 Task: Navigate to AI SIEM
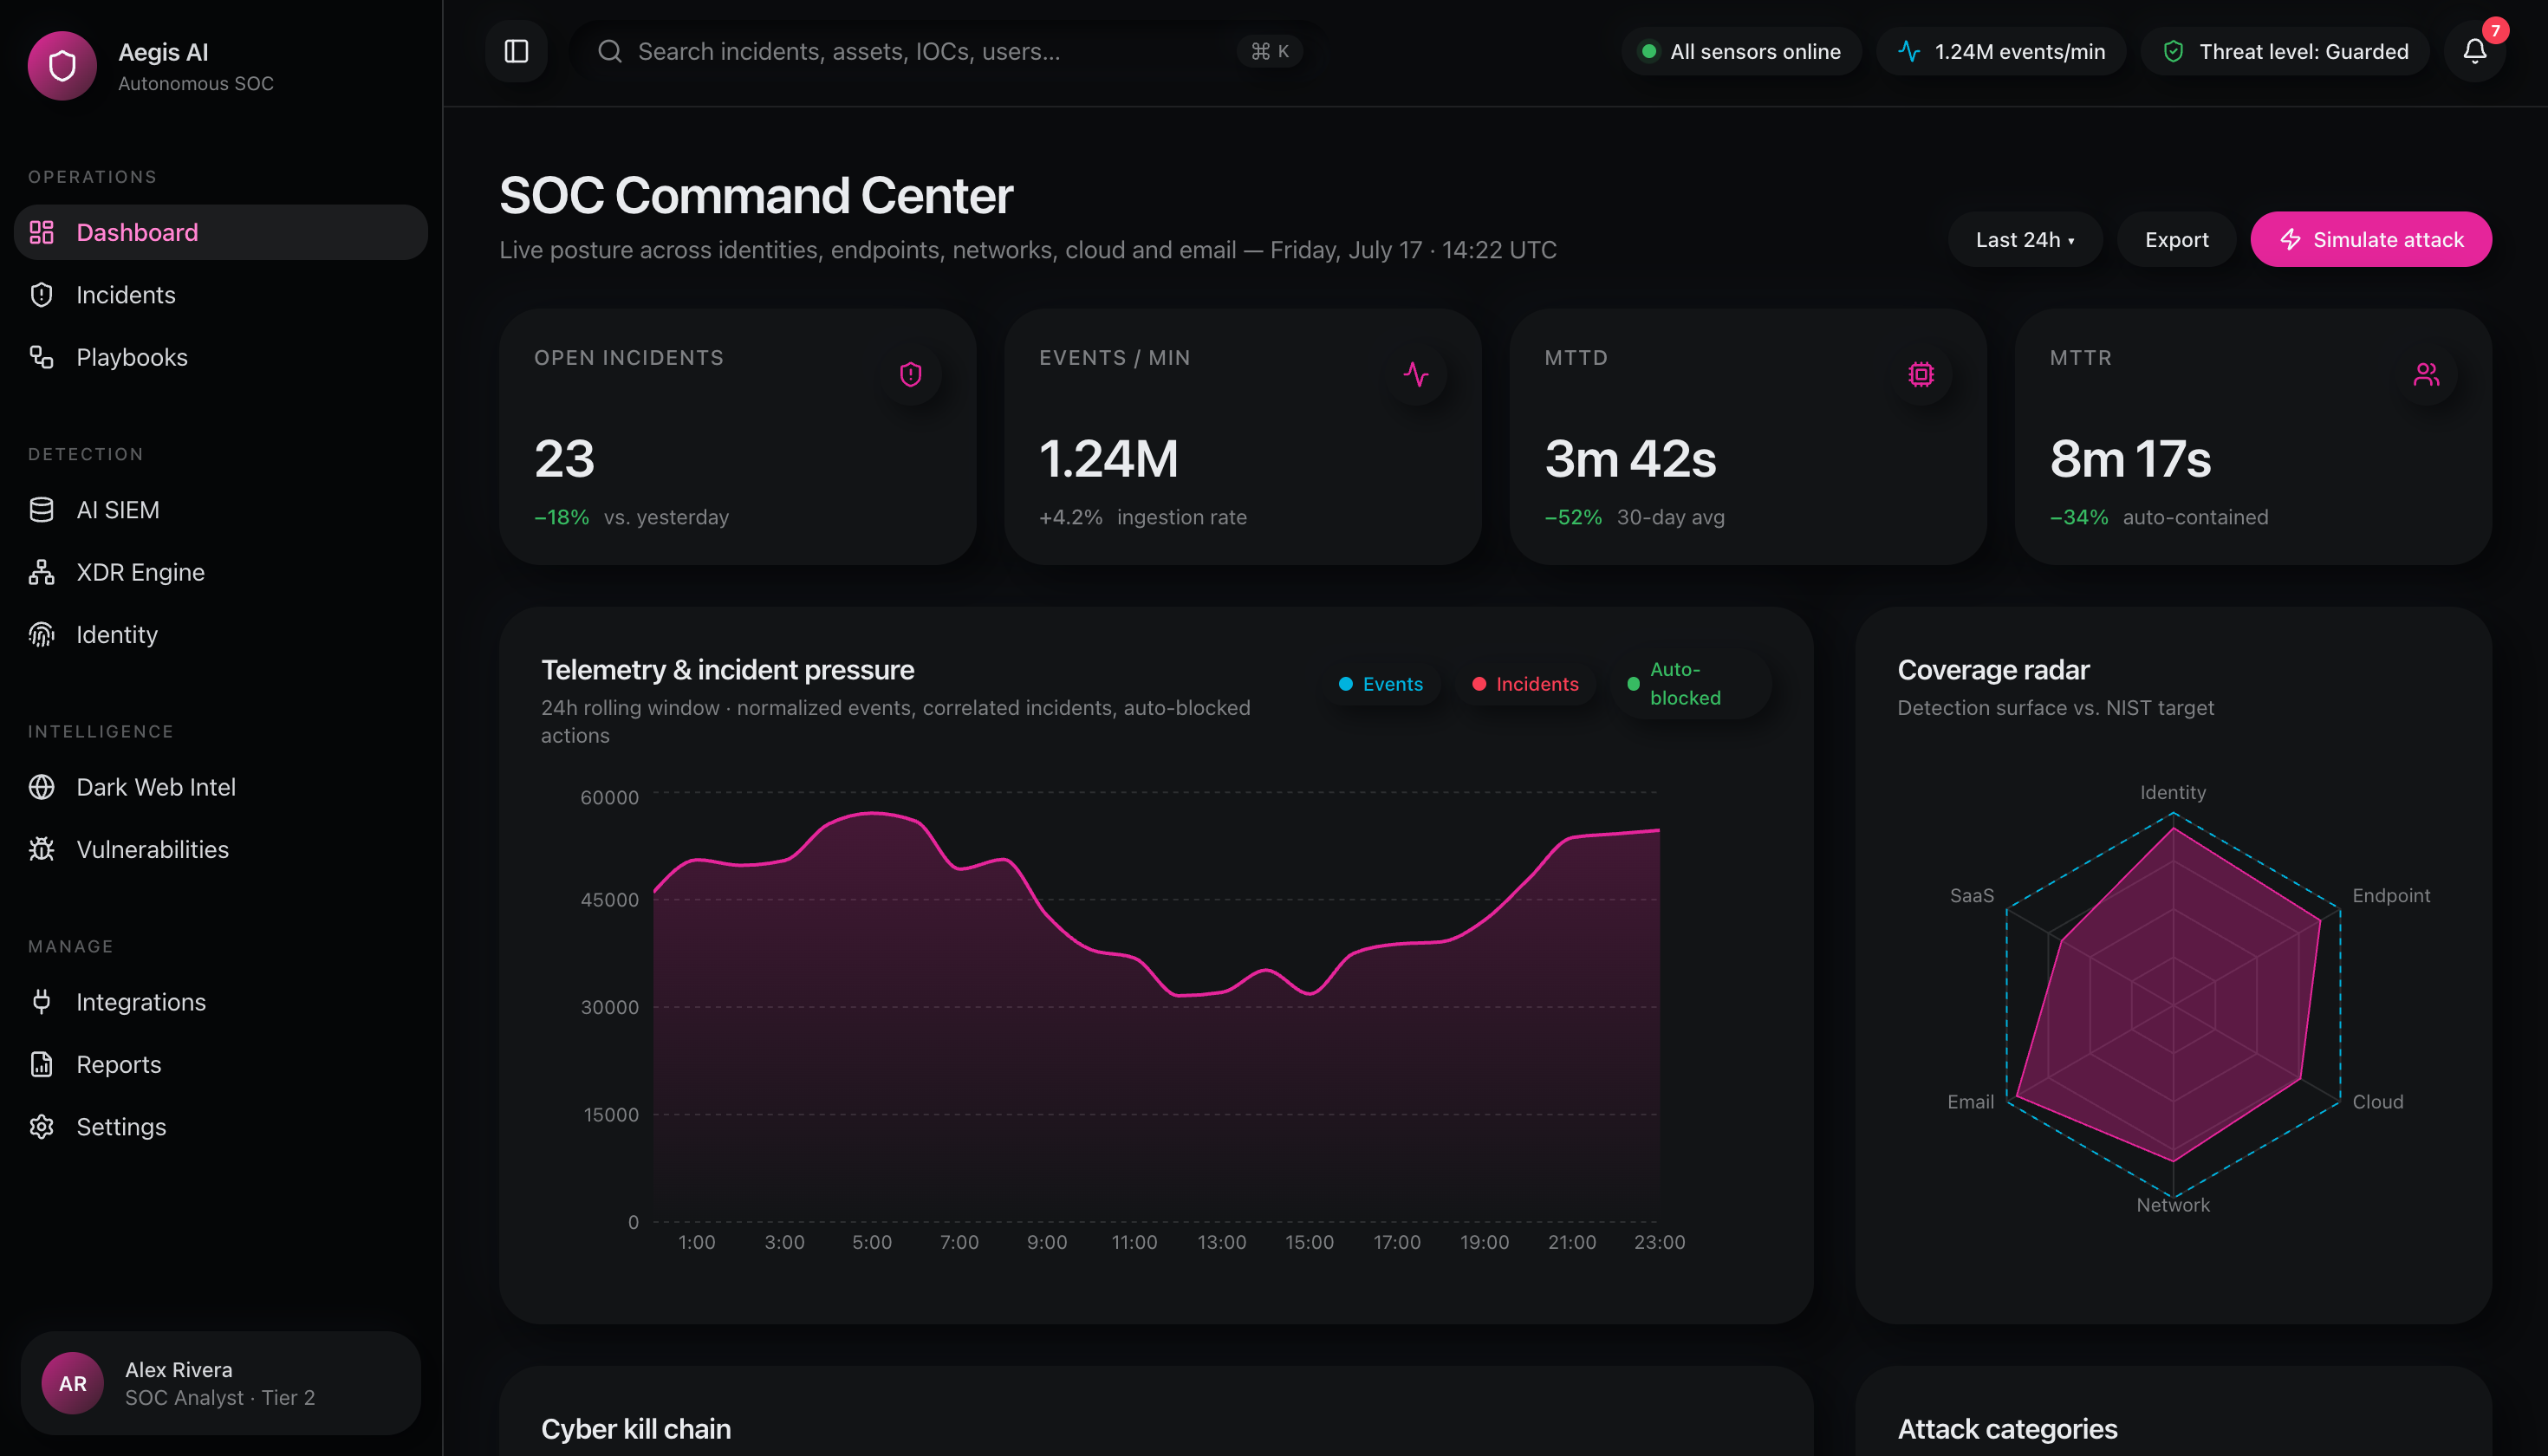pos(221,510)
